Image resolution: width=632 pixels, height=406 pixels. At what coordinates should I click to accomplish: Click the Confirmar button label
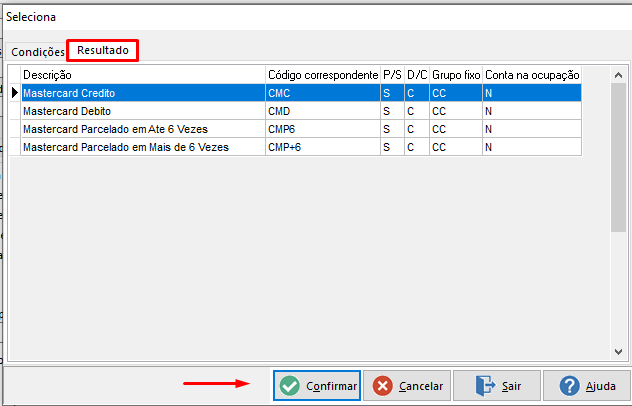(x=331, y=386)
